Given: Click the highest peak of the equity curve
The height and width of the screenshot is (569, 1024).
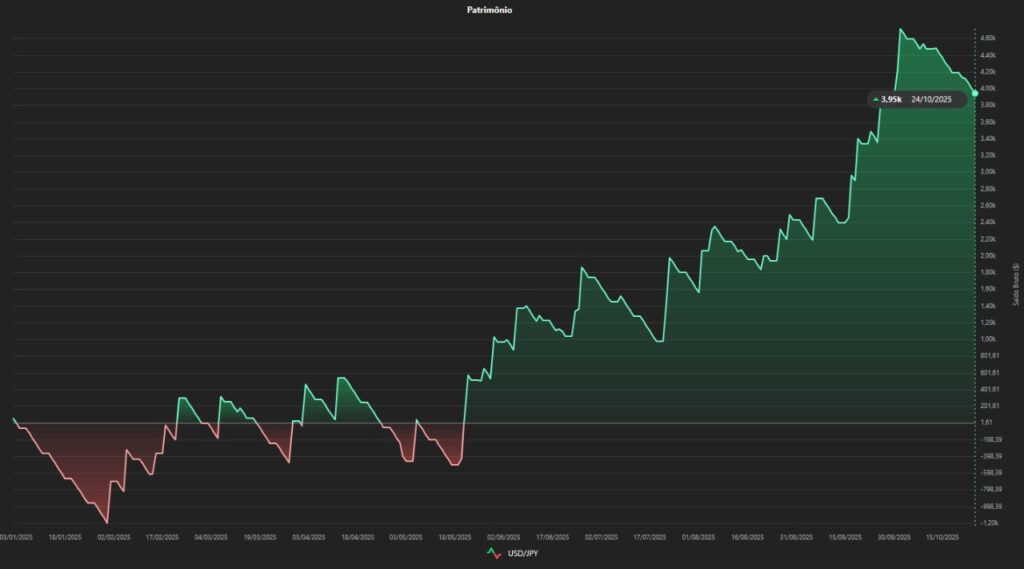Looking at the screenshot, I should pos(900,29).
